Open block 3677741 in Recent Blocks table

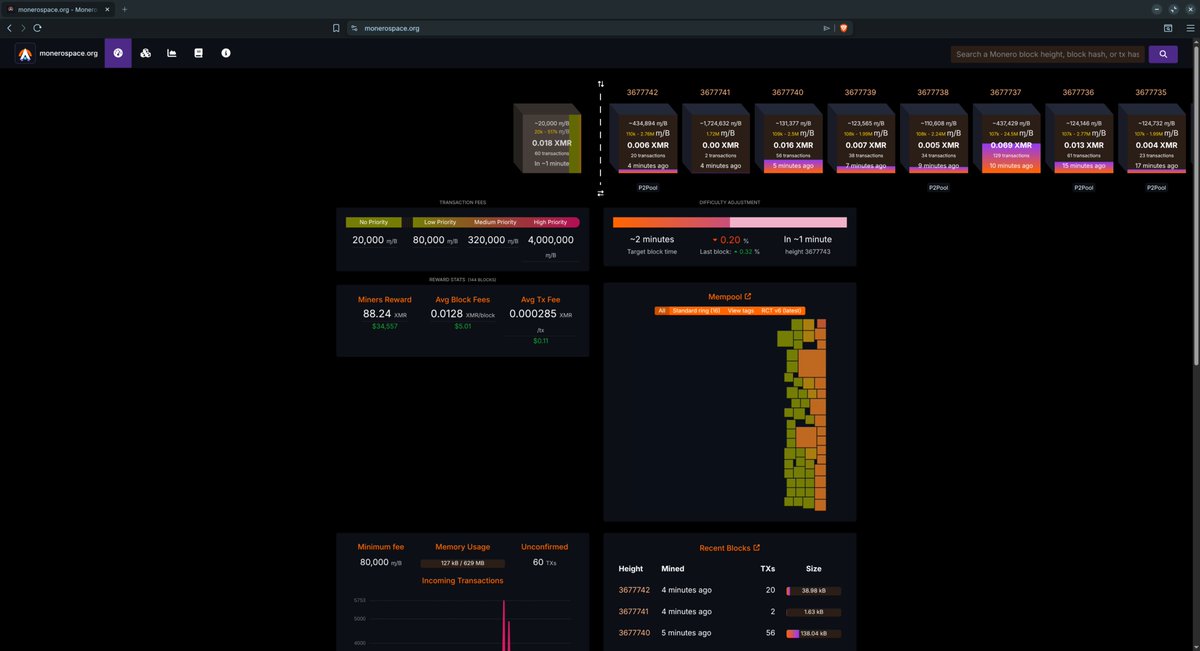tap(634, 611)
